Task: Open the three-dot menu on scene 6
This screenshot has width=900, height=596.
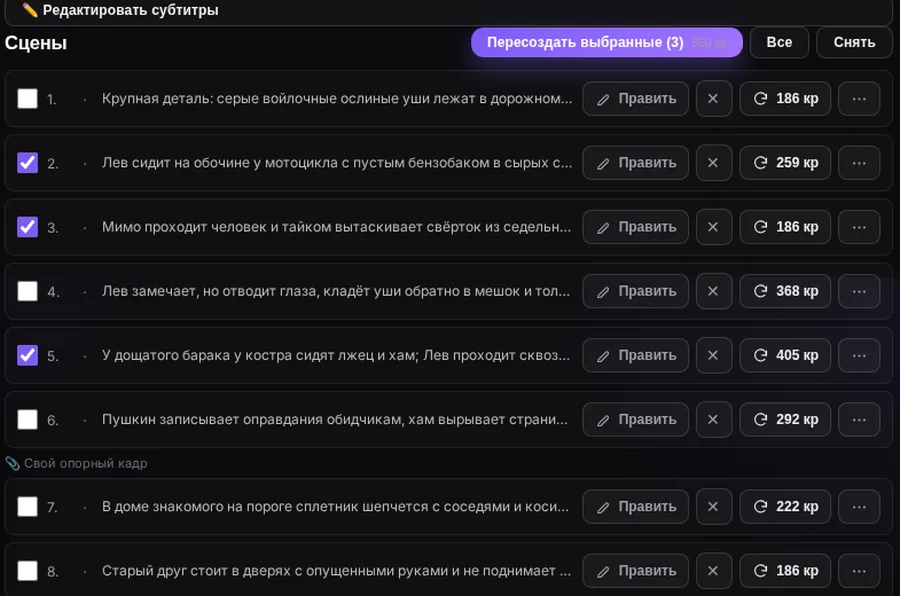Action: (859, 420)
